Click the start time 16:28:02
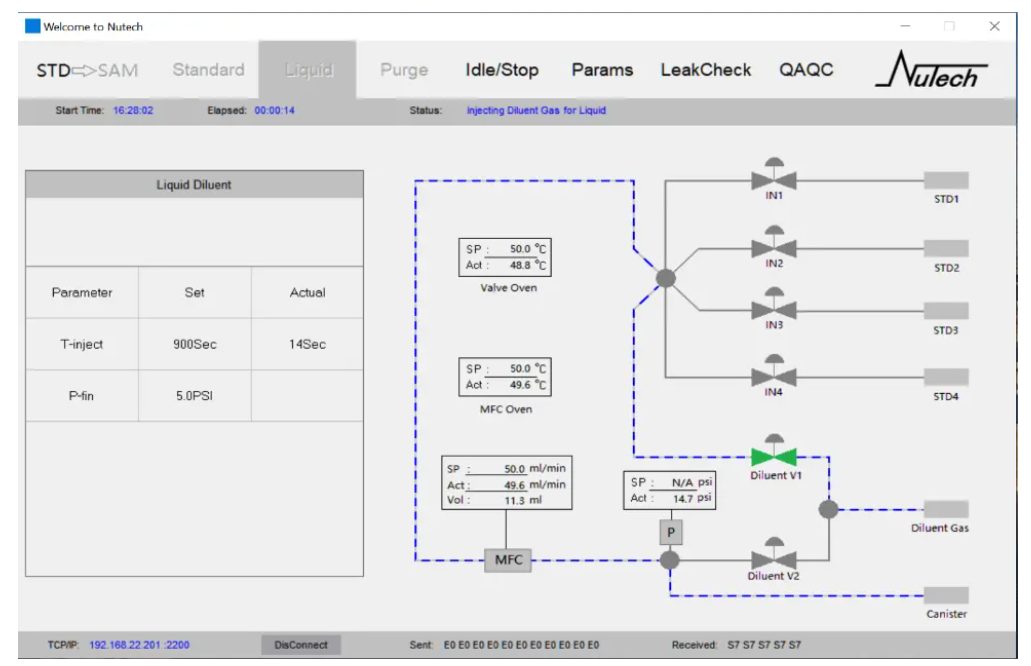Screen dimensions: 1031x666 [x=133, y=110]
